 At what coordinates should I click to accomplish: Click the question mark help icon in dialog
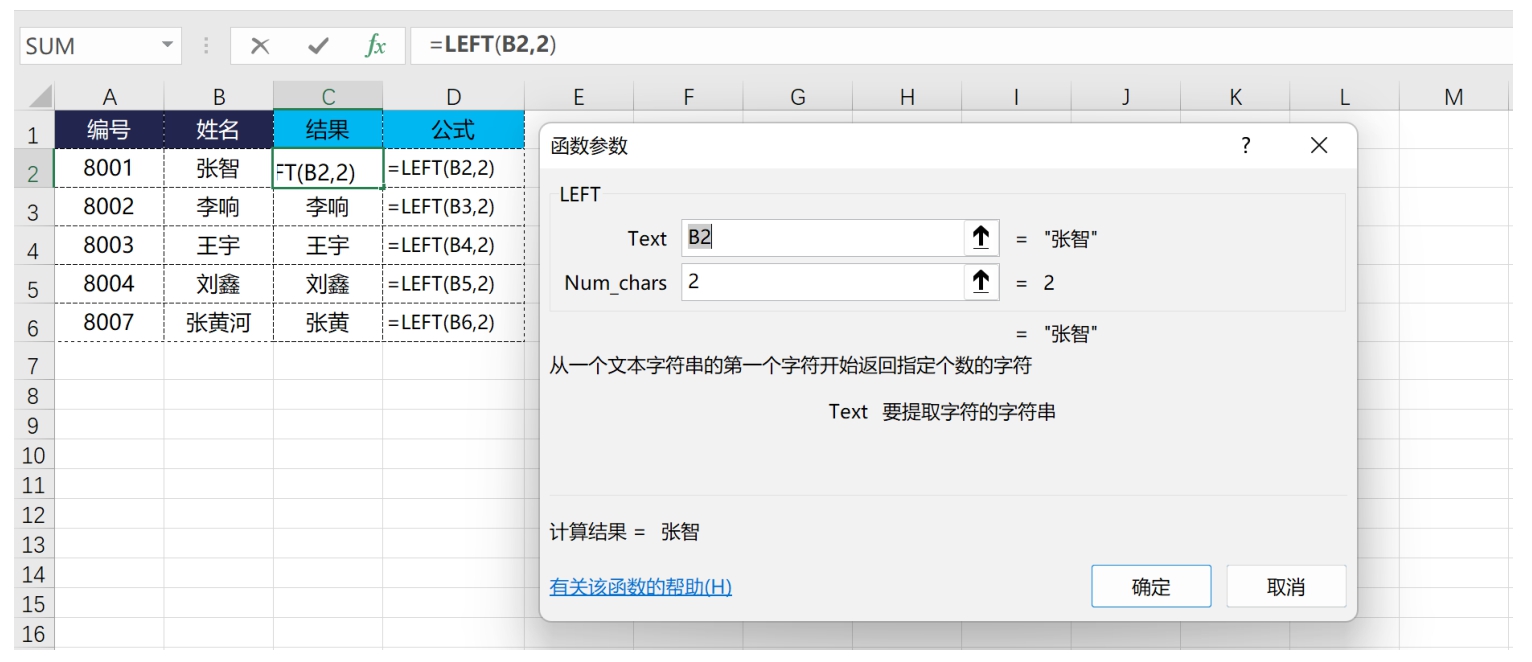click(x=1245, y=146)
